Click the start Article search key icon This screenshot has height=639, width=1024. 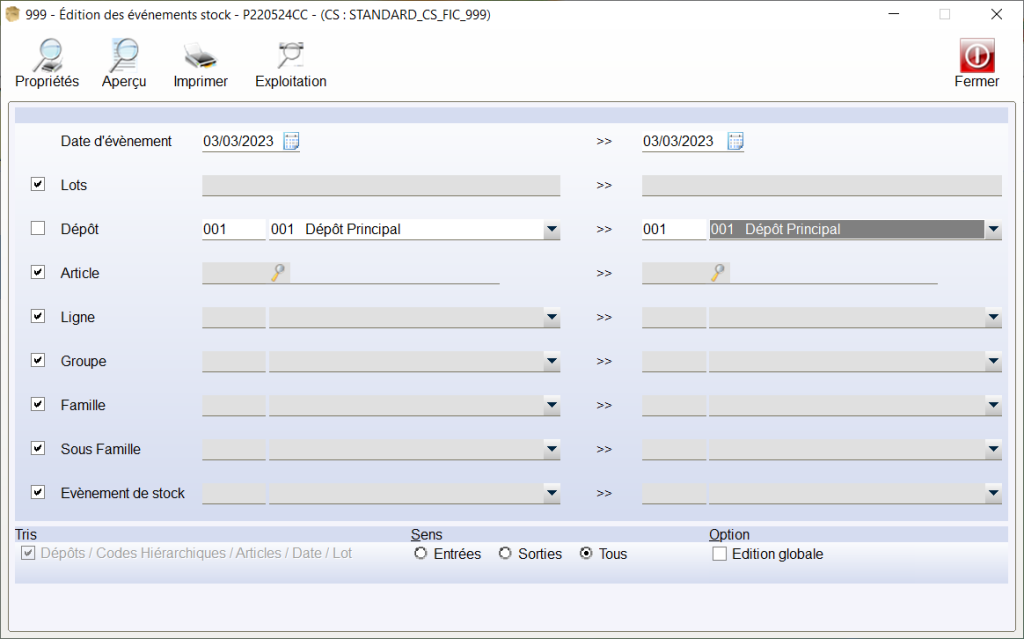pyautogui.click(x=278, y=273)
